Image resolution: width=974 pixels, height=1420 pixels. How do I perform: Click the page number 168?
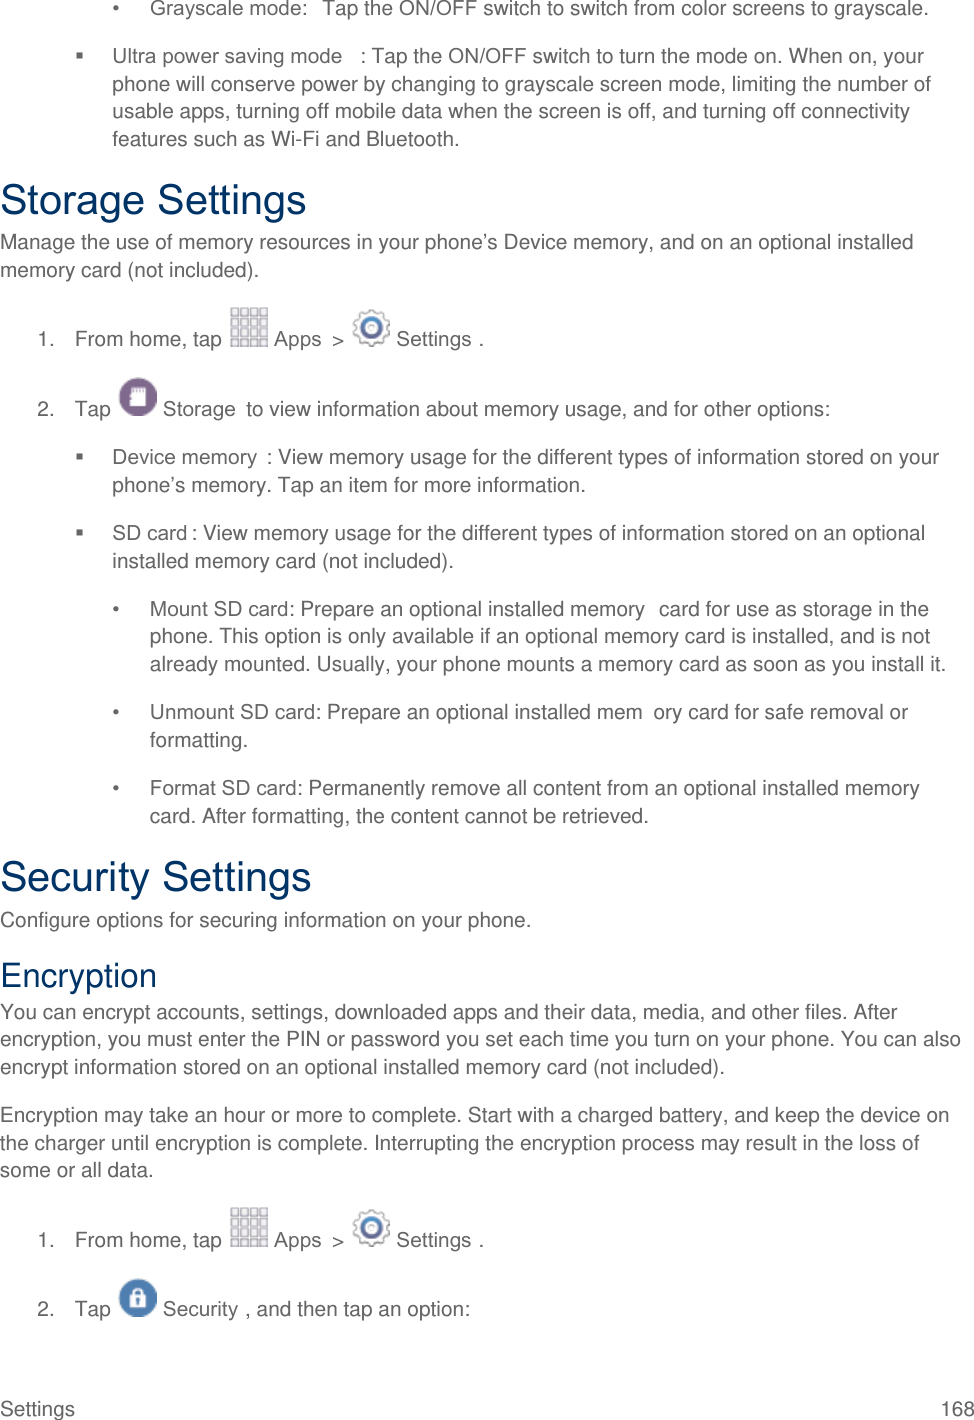pos(957,1409)
